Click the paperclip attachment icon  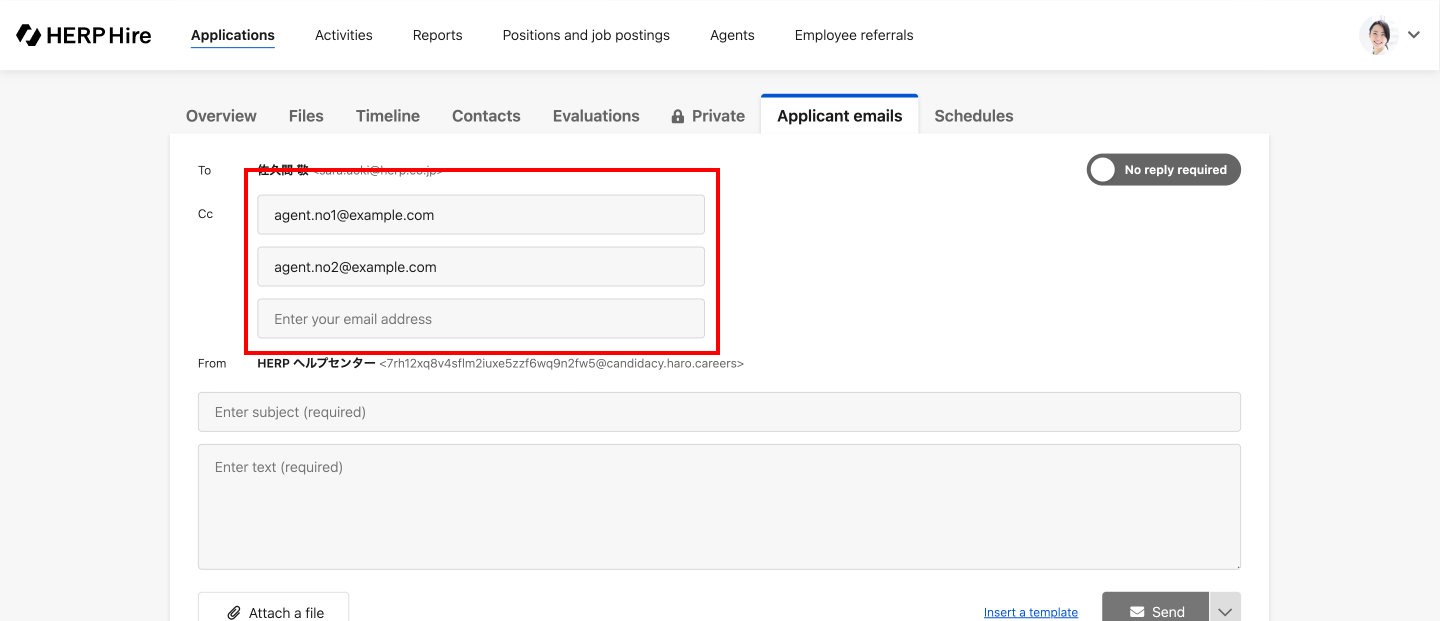coord(234,612)
